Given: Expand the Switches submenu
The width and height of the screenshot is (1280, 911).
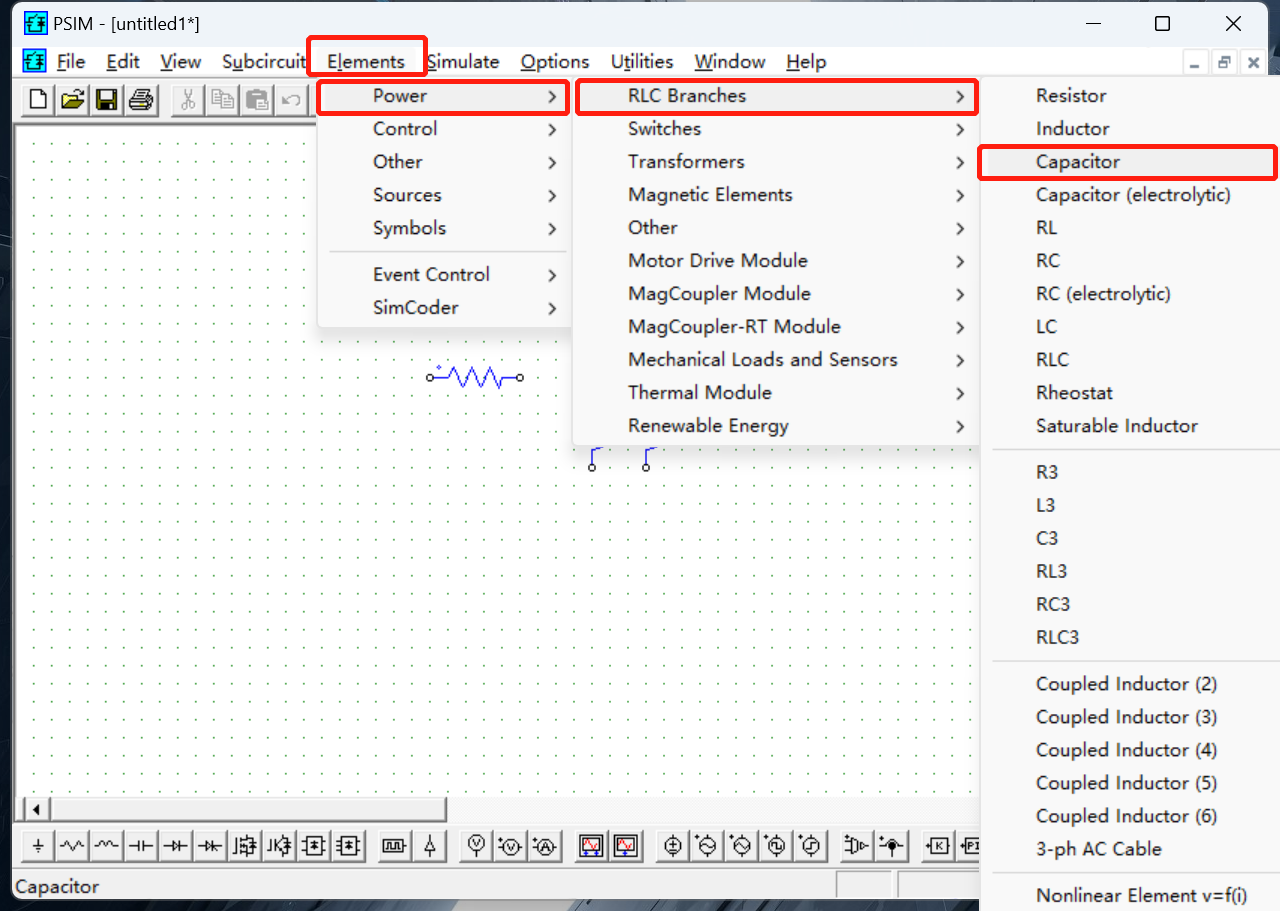Looking at the screenshot, I should pyautogui.click(x=776, y=129).
